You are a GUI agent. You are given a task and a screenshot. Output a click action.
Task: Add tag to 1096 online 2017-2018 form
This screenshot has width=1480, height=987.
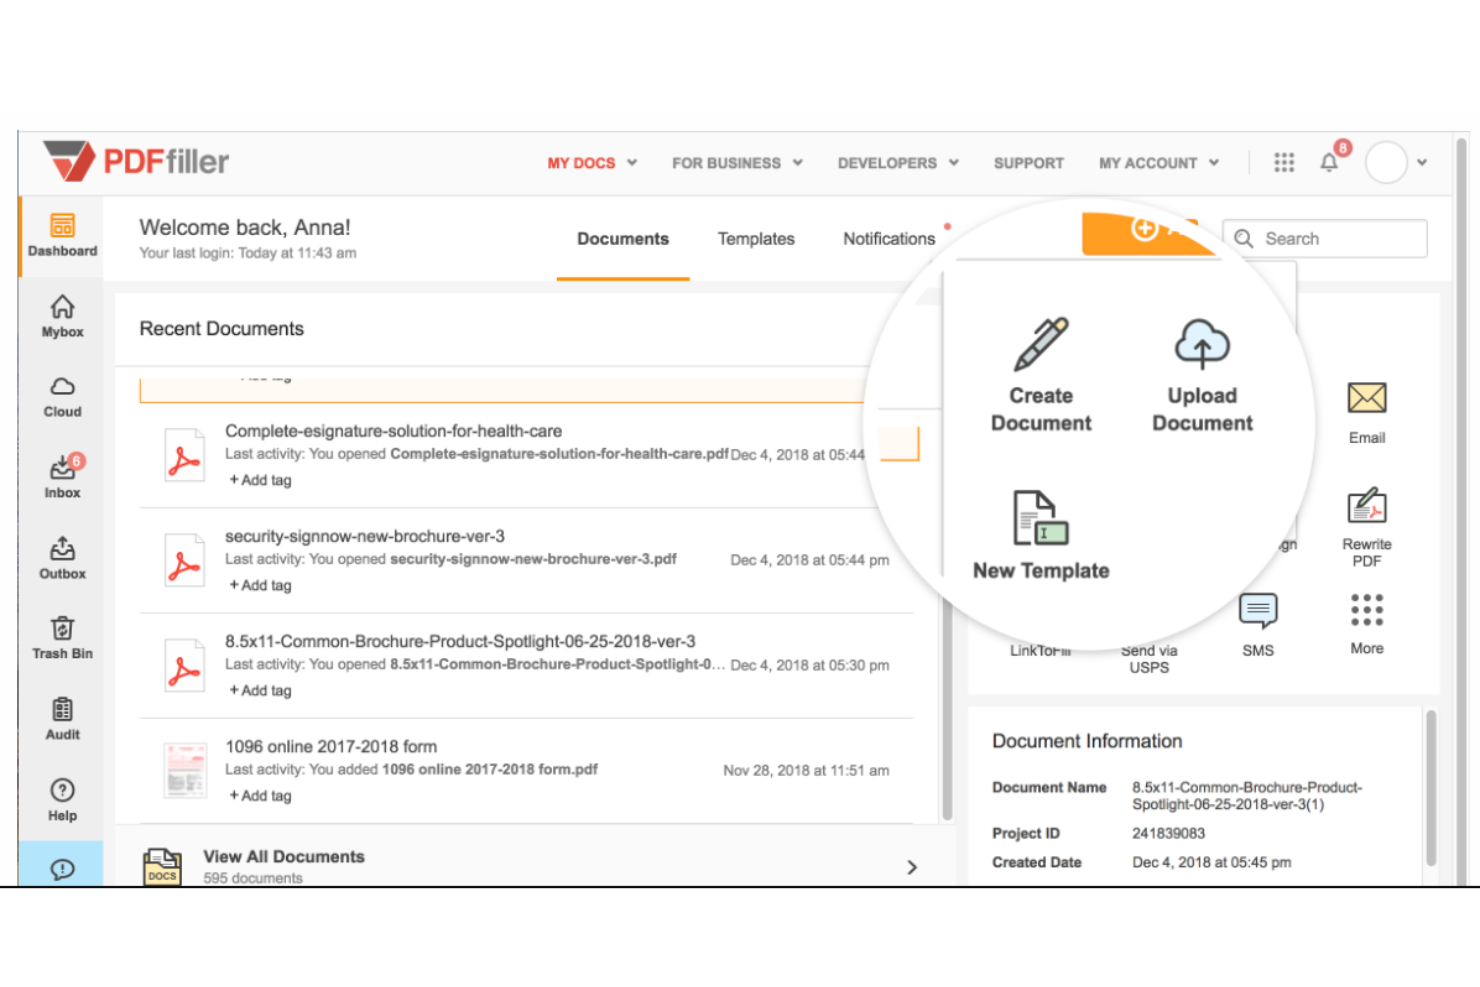[x=261, y=795]
